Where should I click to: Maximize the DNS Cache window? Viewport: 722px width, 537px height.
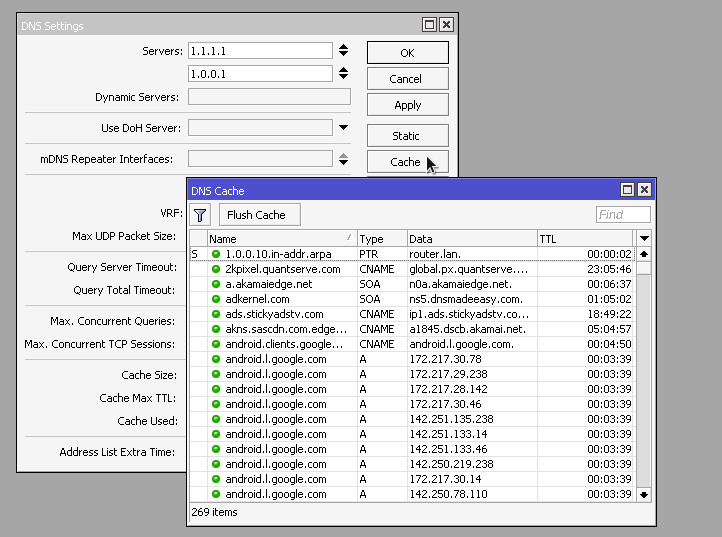point(627,190)
